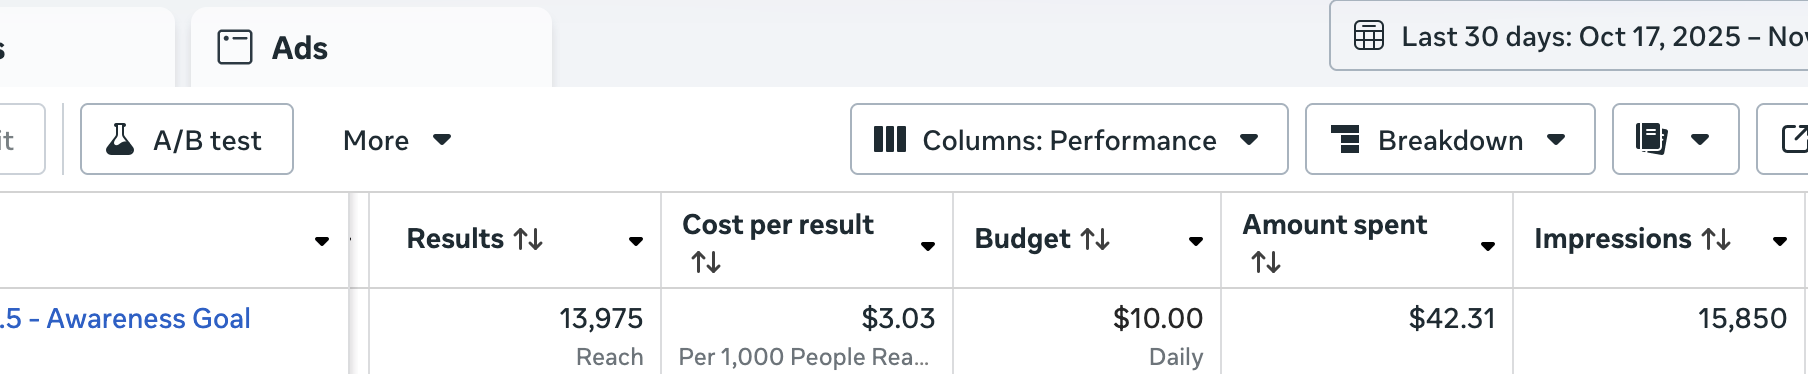1808x374 pixels.
Task: Open the Last 30 days date range picker
Action: [1569, 36]
